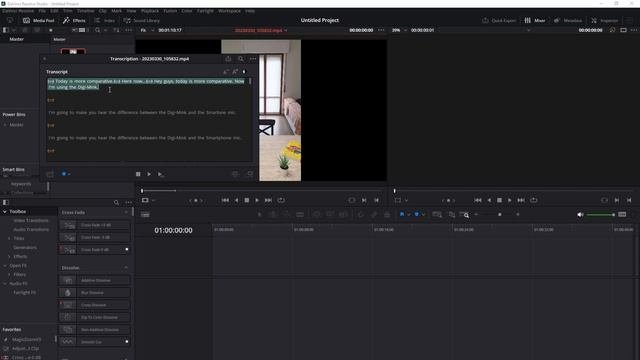This screenshot has width=640, height=360.
Task: Open source clip name dropdown
Action: [285, 30]
